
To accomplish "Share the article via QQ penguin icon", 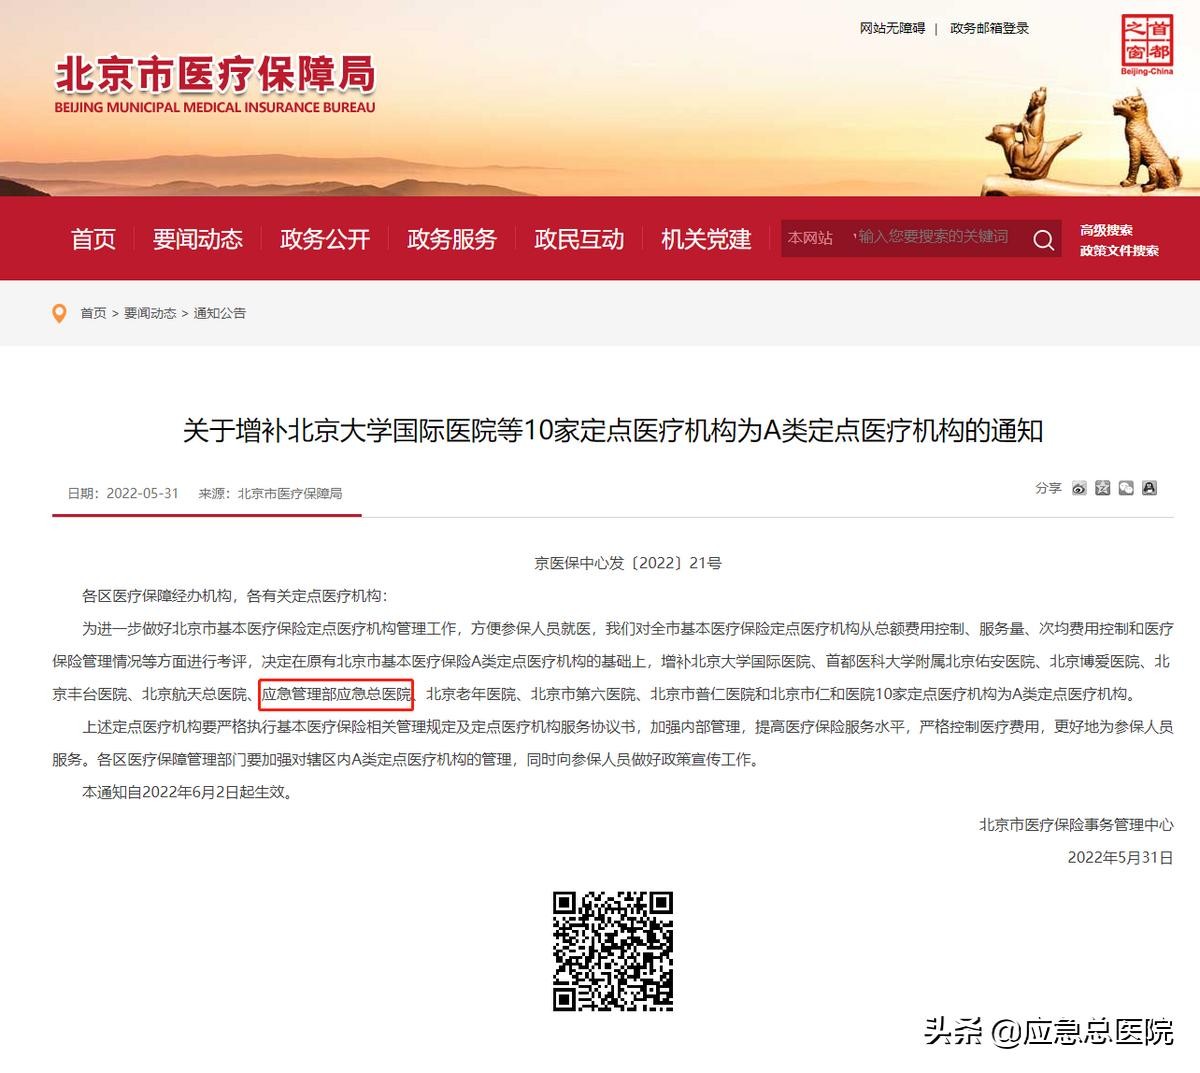I will click(x=1149, y=488).
